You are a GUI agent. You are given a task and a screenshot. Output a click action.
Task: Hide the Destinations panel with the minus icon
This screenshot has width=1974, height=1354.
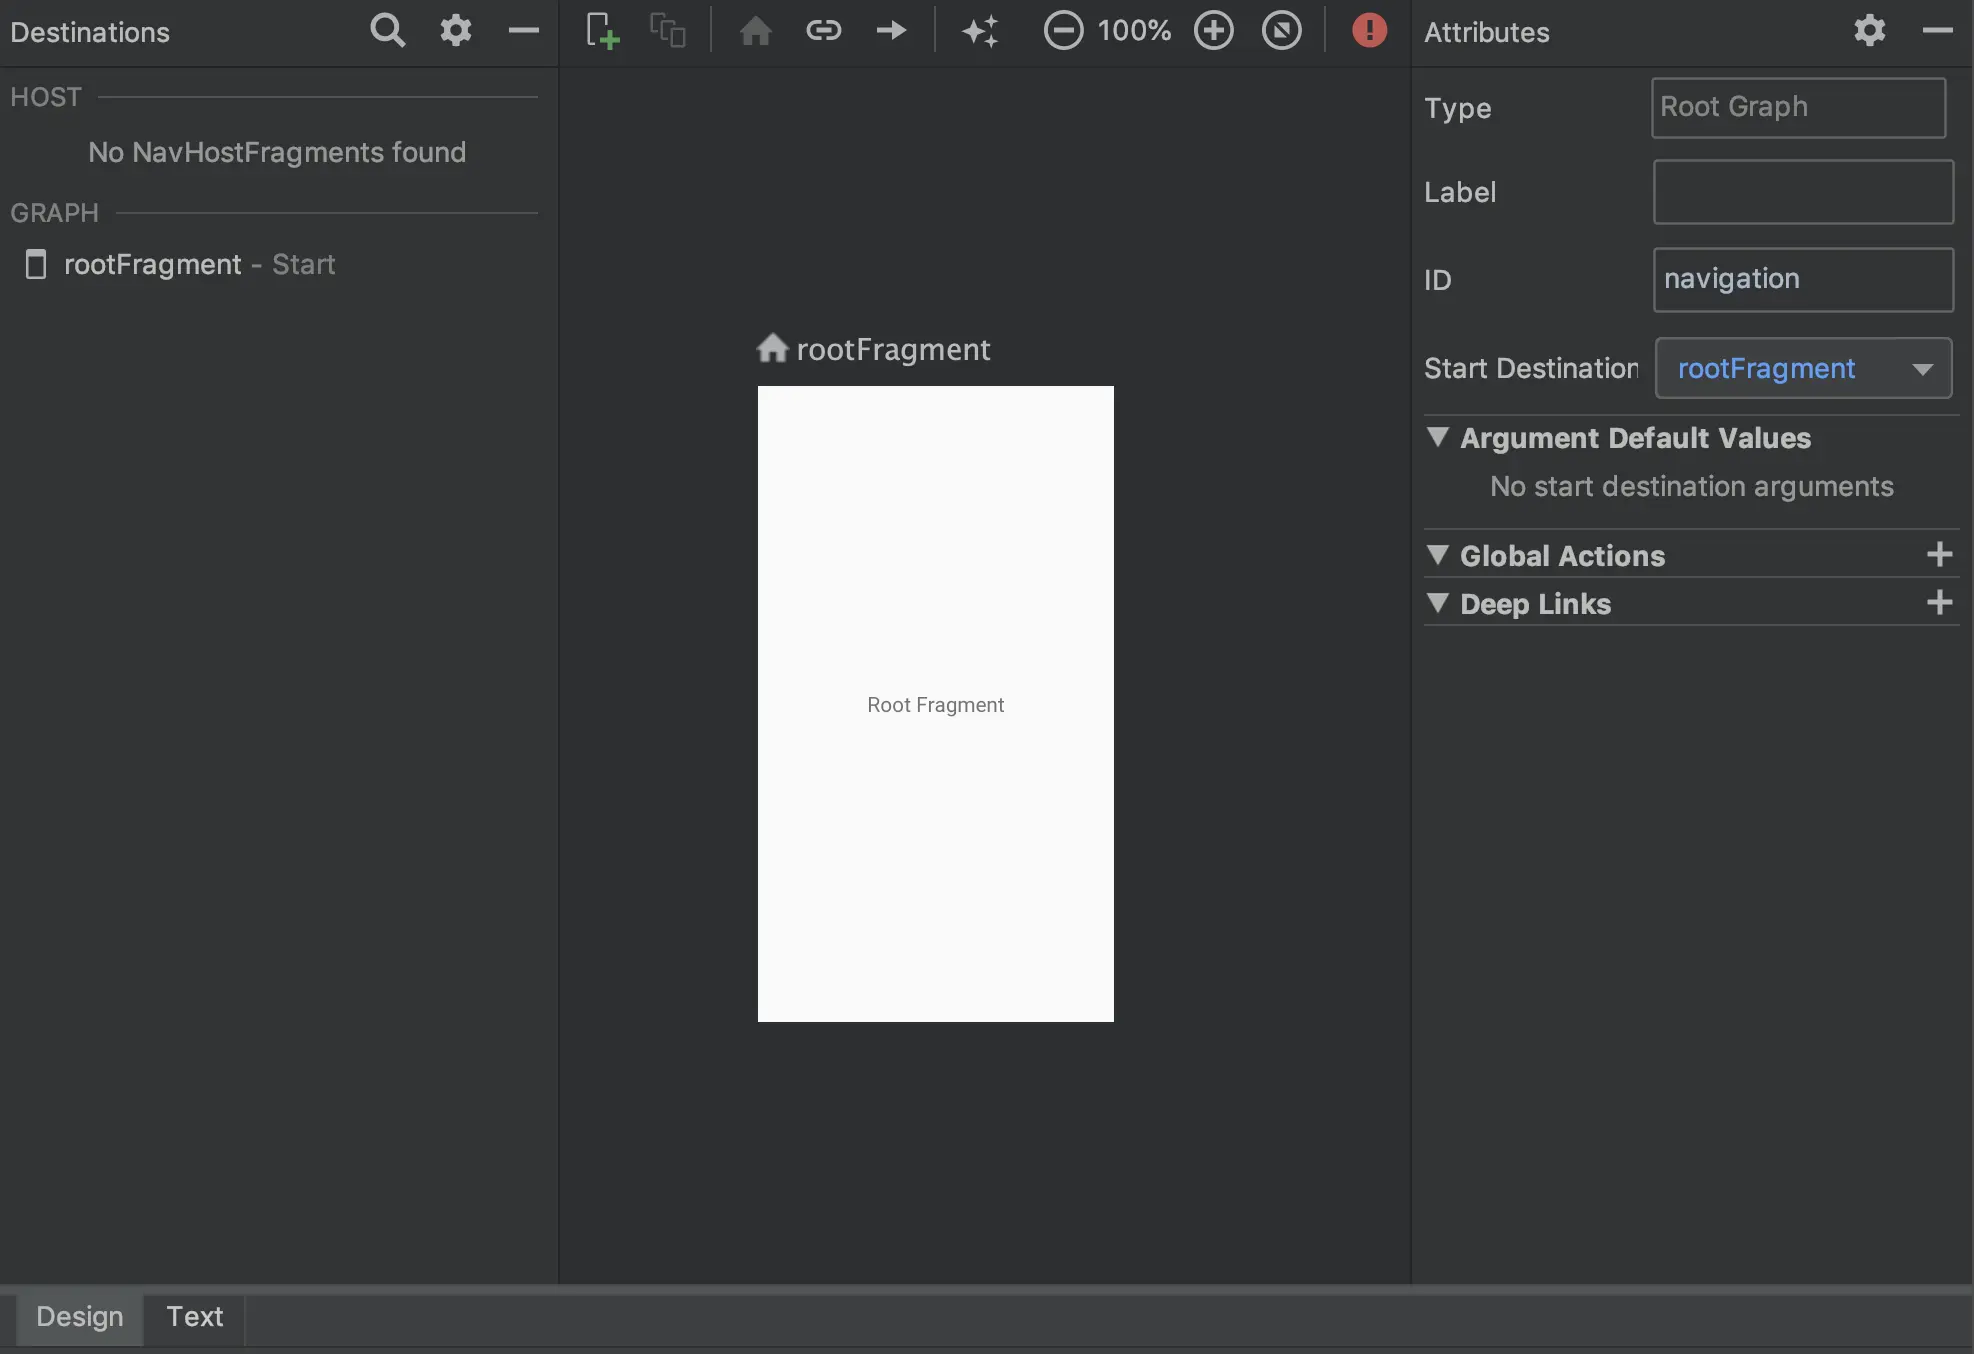(523, 31)
